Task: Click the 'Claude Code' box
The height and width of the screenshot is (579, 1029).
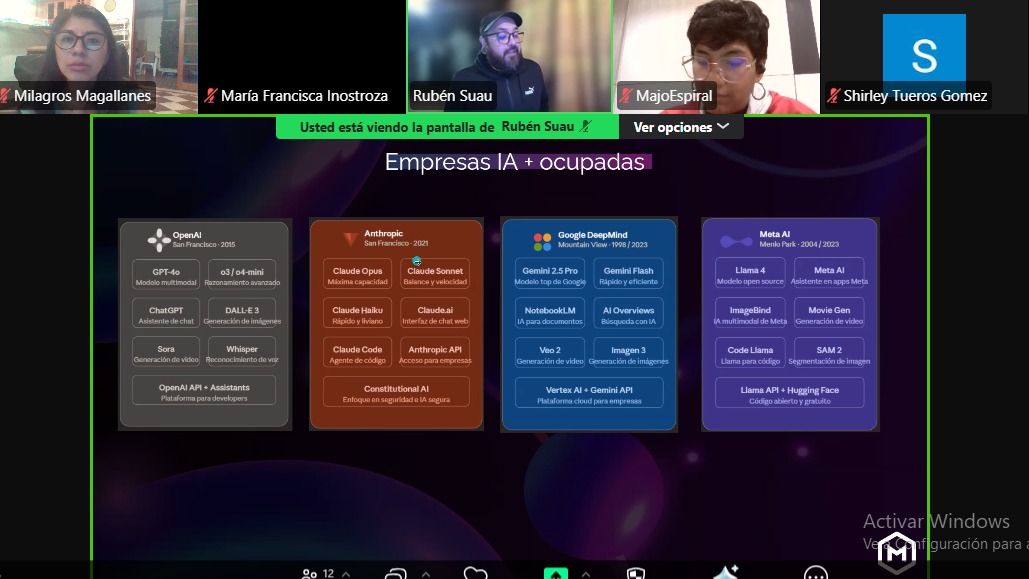Action: point(358,354)
